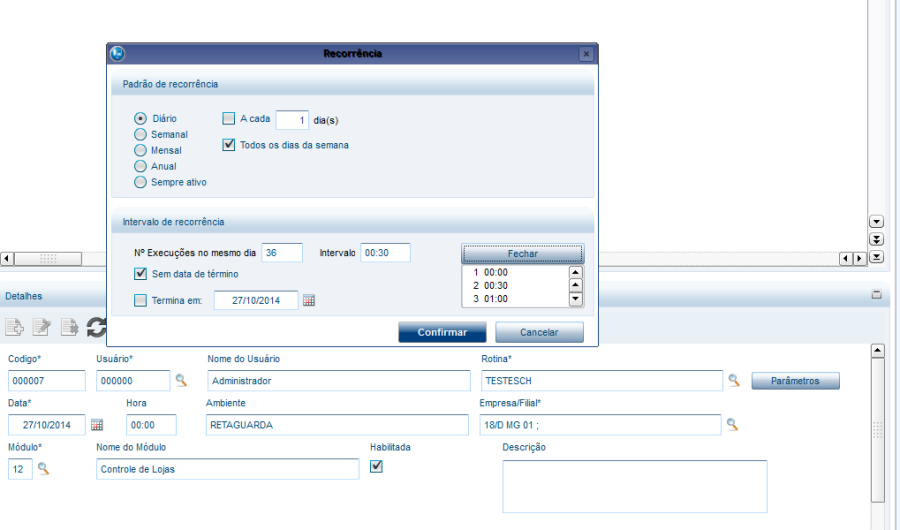Screen dimensions: 900x530
Task: Click the Nome do Módulo field
Action: pos(227,469)
